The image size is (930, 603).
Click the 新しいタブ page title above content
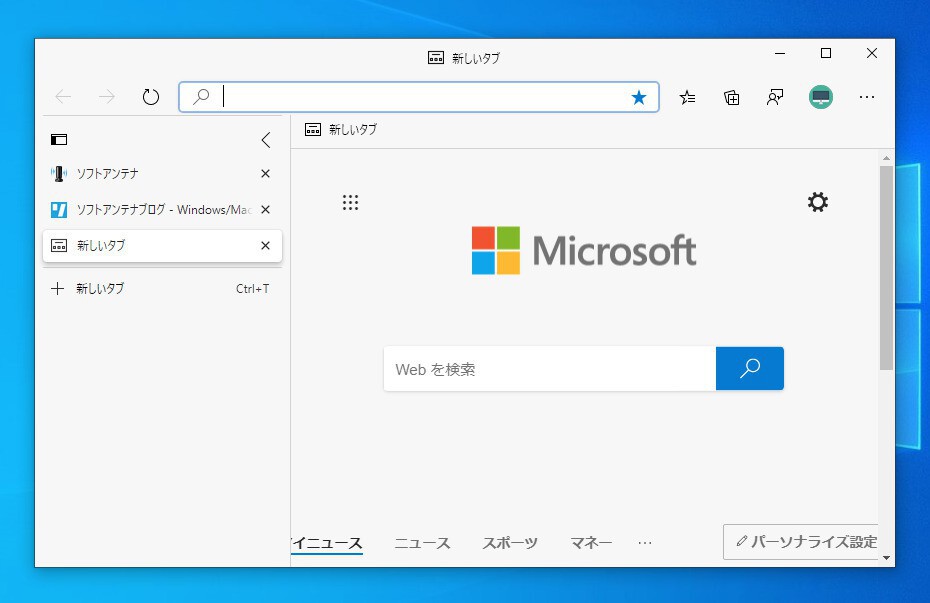[353, 129]
